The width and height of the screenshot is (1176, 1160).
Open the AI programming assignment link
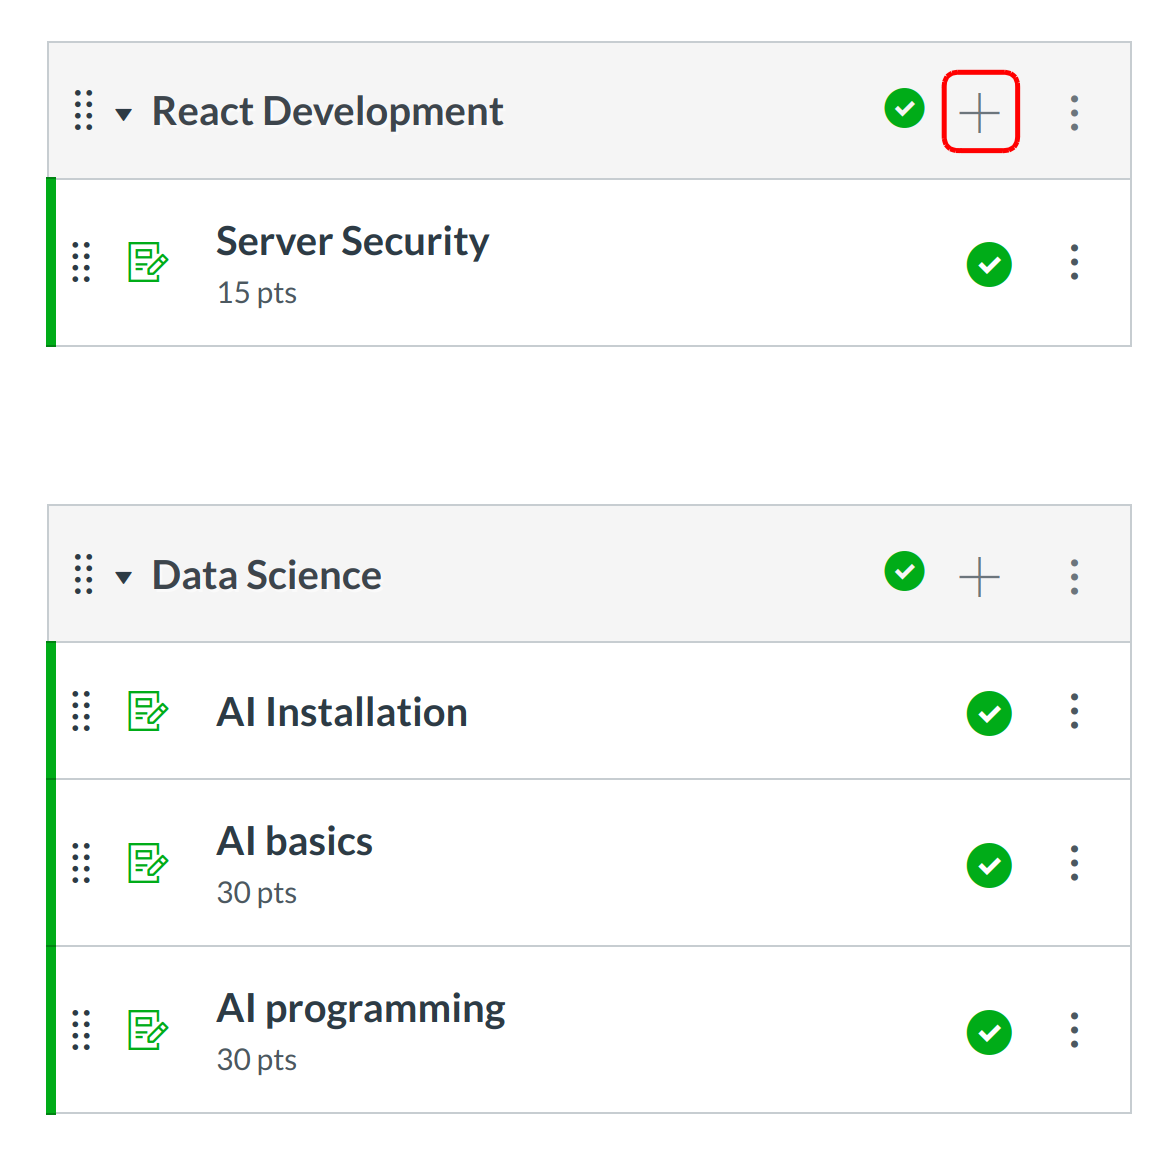point(360,1009)
